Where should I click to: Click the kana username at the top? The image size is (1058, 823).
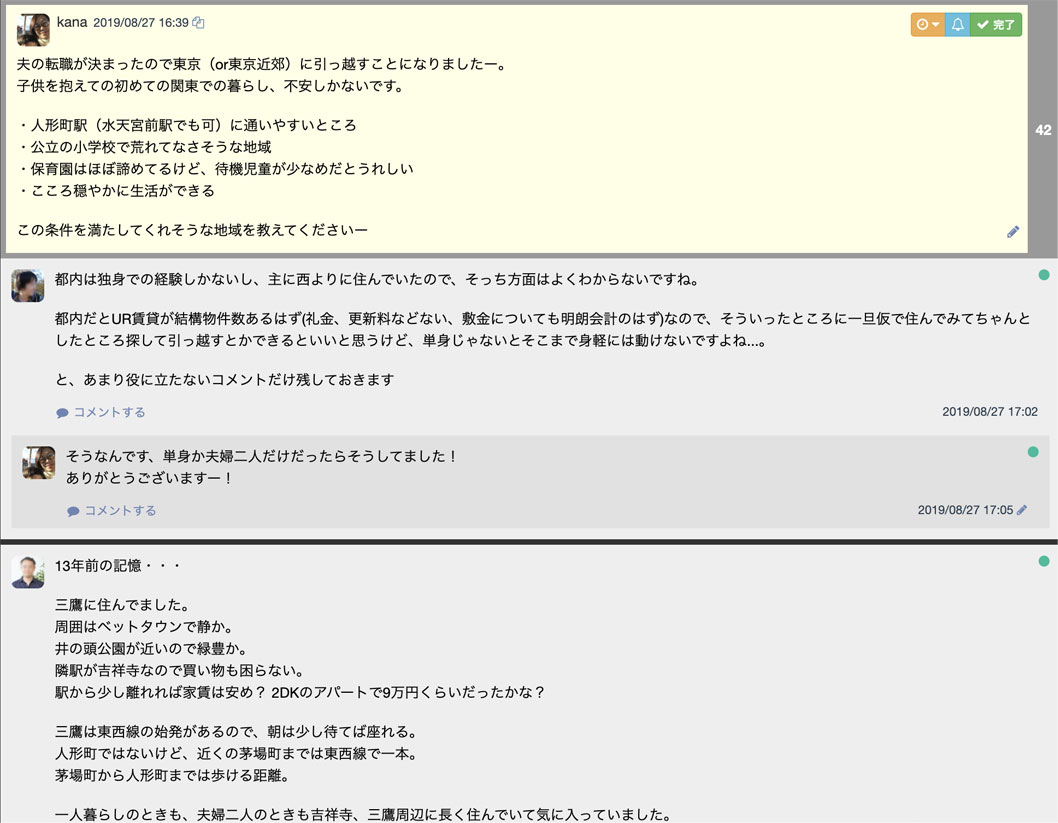[x=71, y=22]
